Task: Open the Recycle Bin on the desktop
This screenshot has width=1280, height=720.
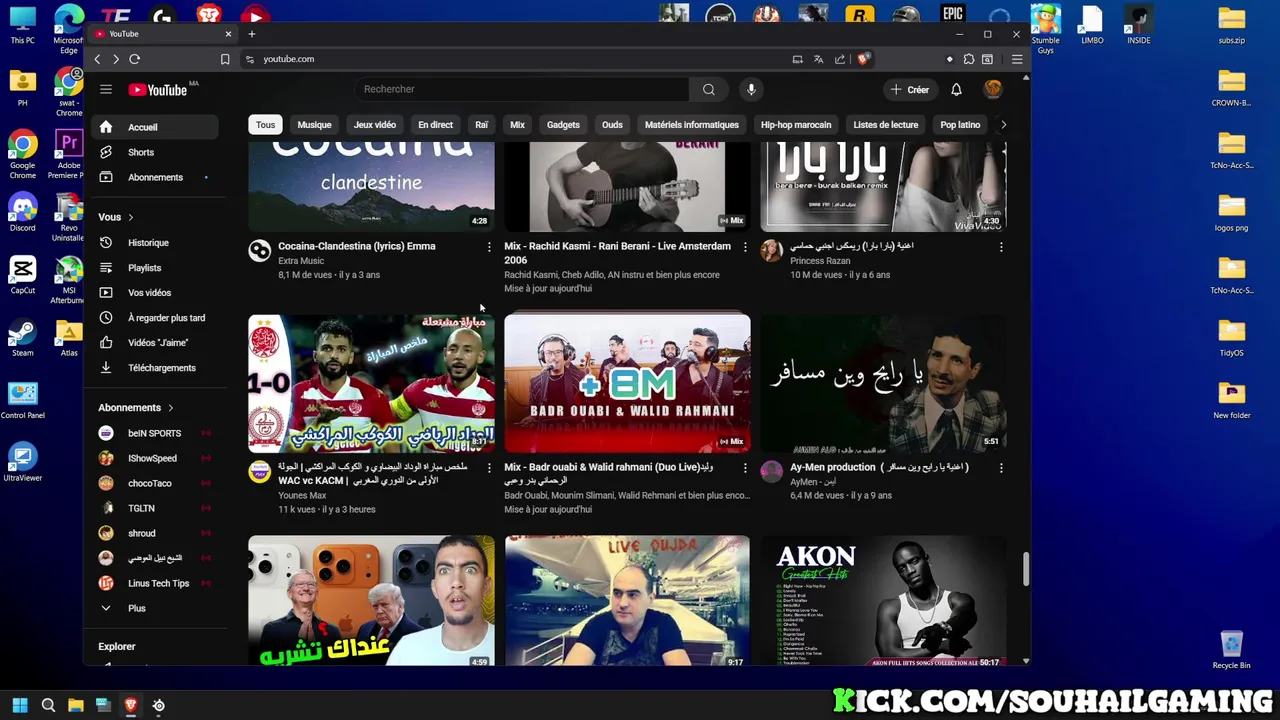Action: pos(1231,650)
